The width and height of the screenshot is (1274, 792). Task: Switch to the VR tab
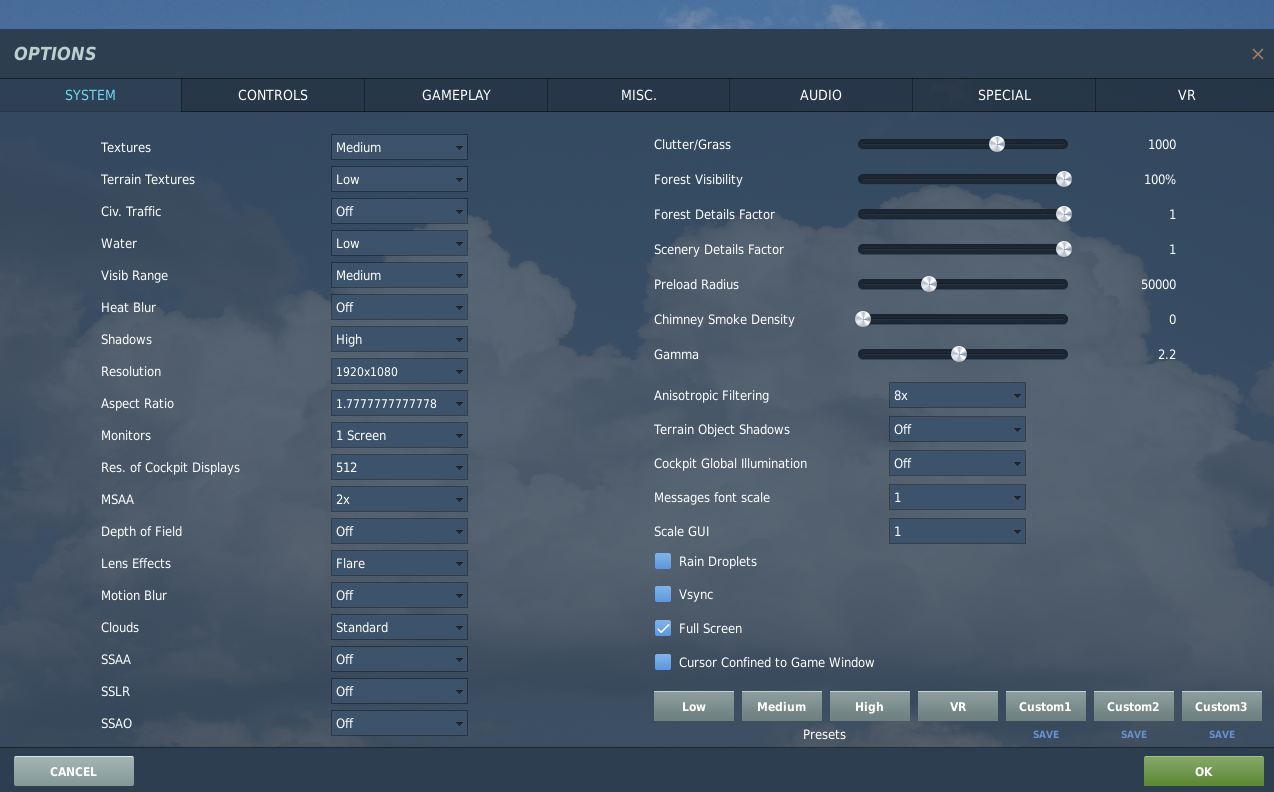(1186, 95)
